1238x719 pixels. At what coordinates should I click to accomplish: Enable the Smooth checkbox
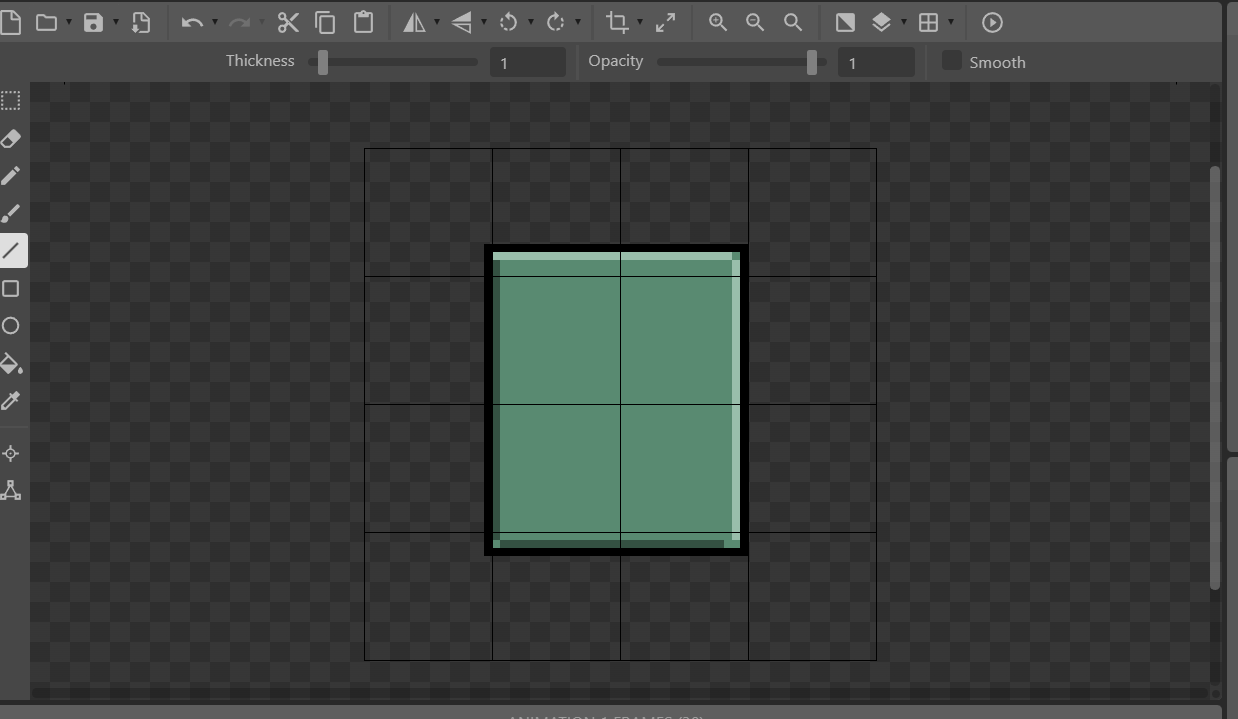click(952, 61)
